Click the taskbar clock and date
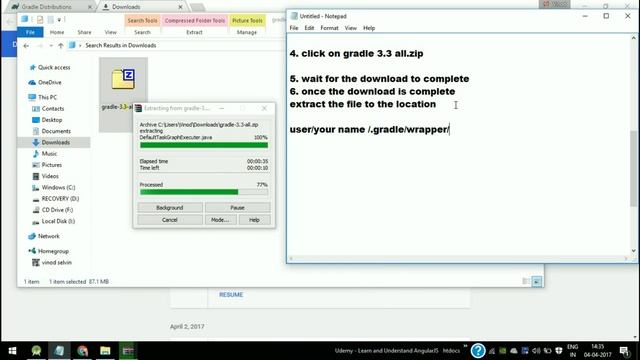 (598, 351)
